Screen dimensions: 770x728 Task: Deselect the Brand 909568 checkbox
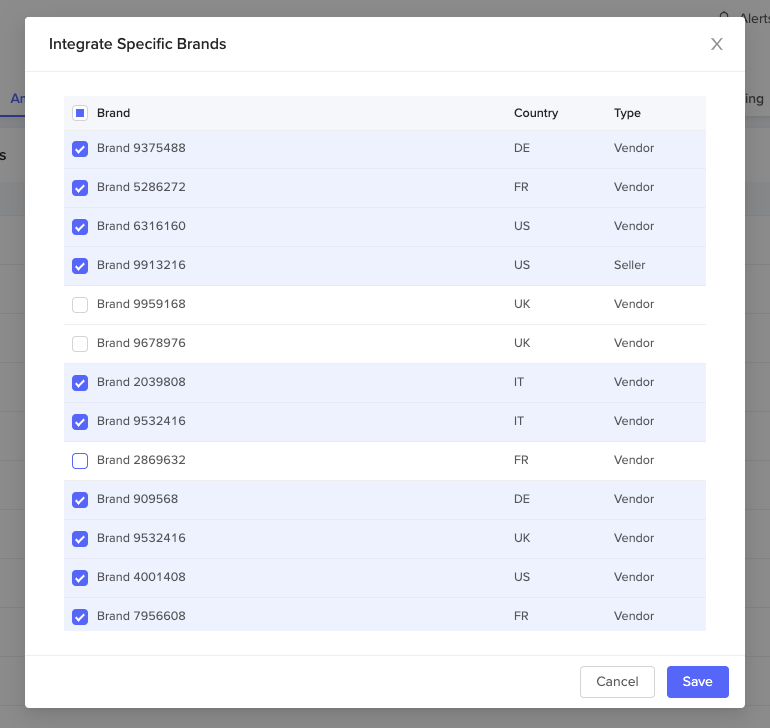(x=80, y=500)
